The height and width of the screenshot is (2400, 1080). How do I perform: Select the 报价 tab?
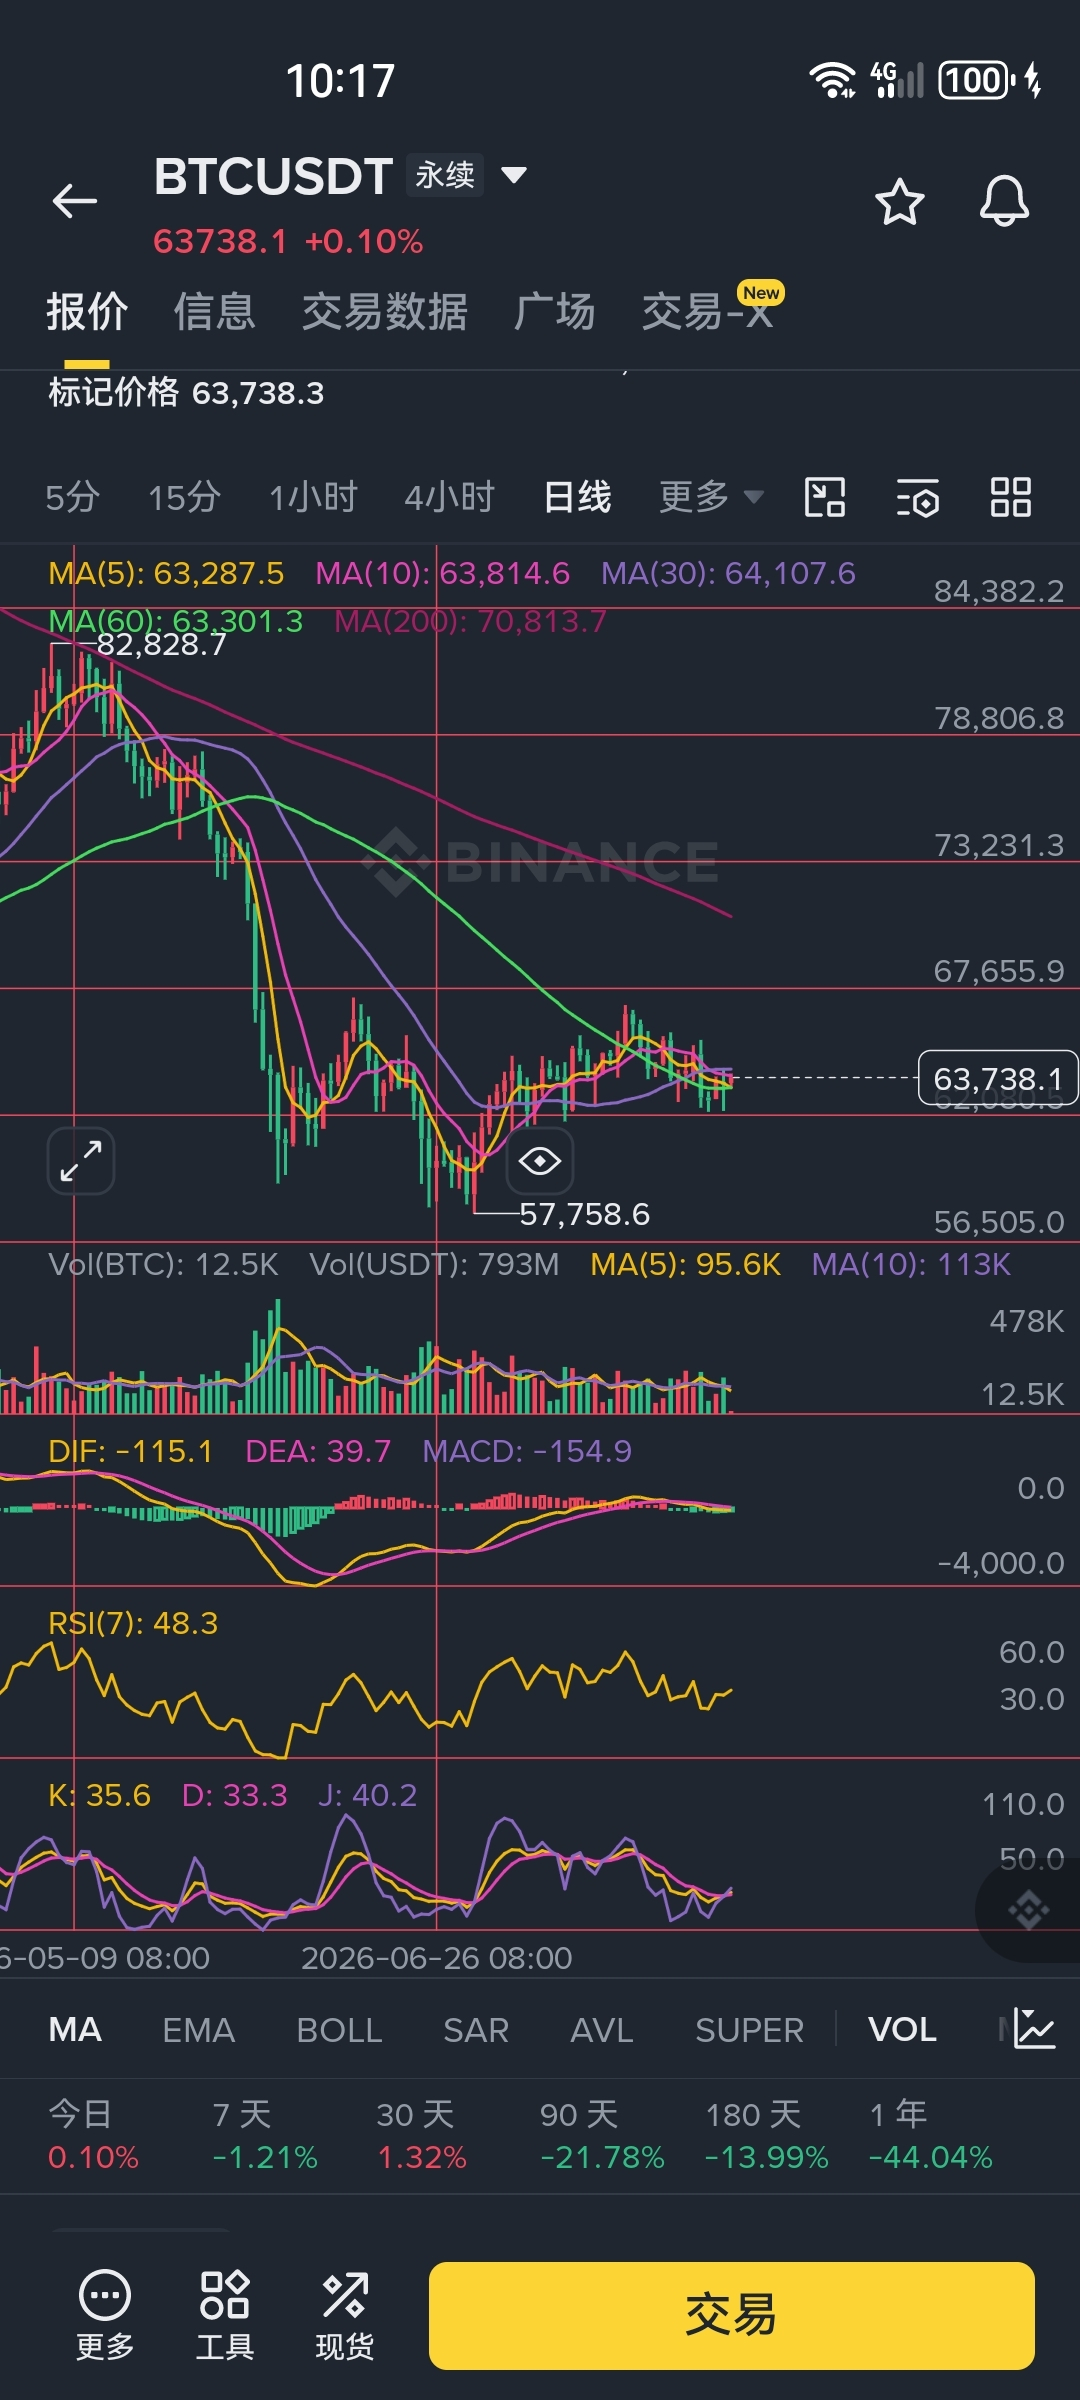coord(87,311)
